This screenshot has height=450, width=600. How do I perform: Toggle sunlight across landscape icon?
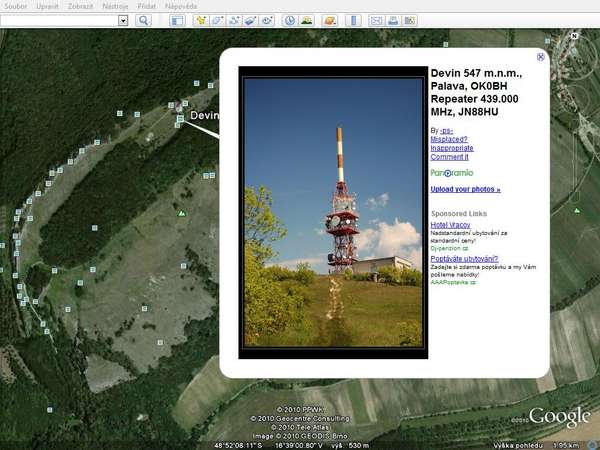coord(306,20)
